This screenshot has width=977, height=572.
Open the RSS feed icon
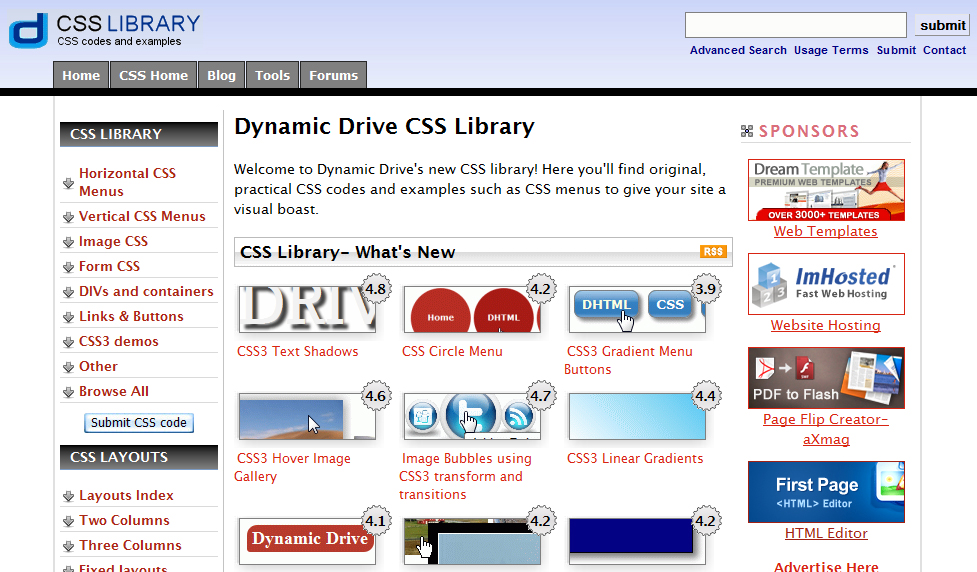click(713, 252)
